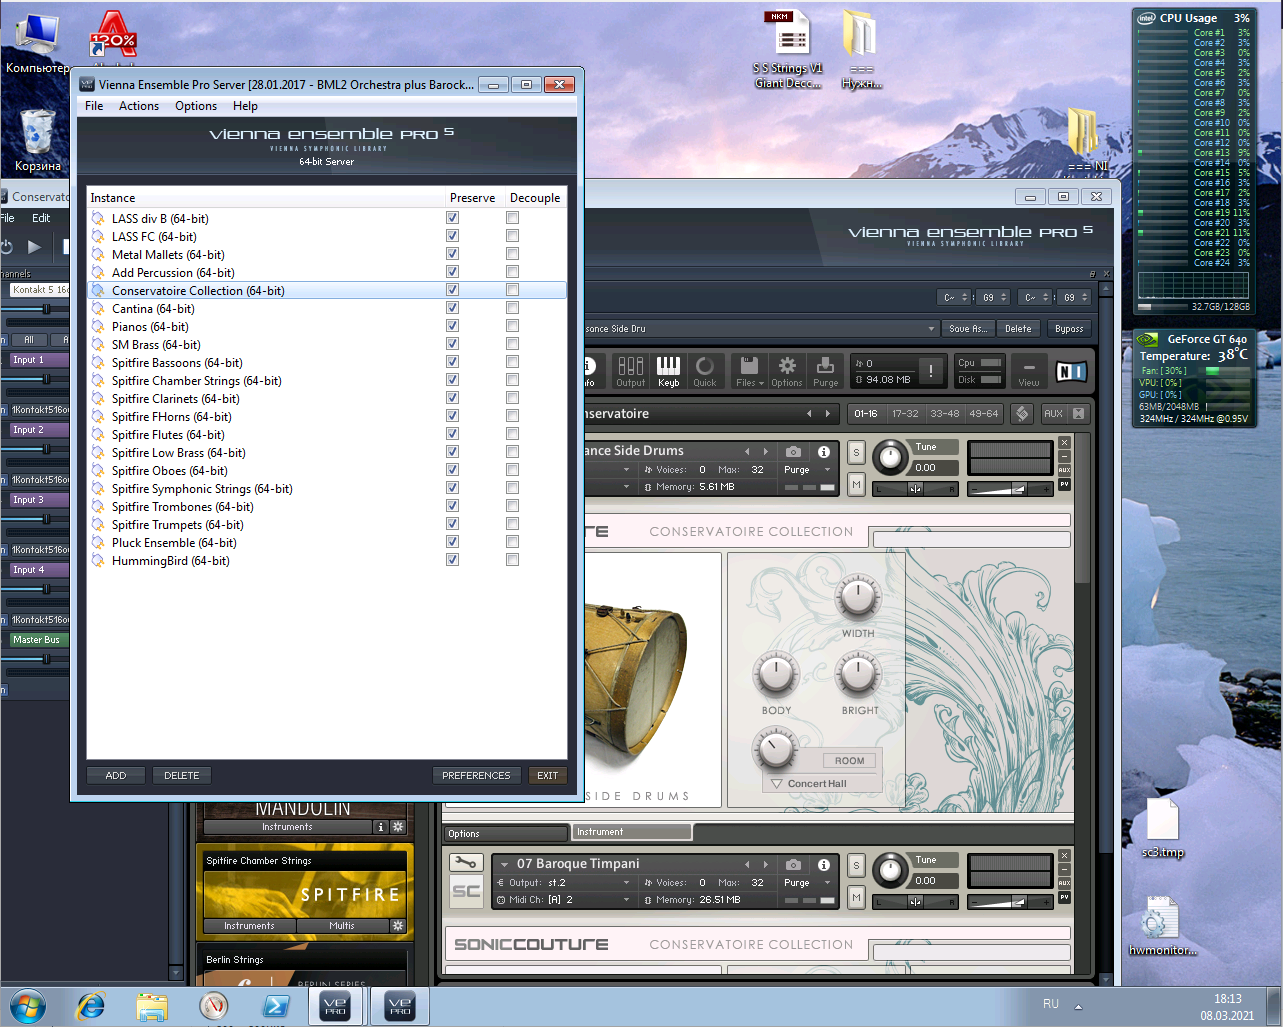Screen dimensions: 1283x1027
Task: Click Save As... in the Kontakt preset bar
Action: click(968, 328)
